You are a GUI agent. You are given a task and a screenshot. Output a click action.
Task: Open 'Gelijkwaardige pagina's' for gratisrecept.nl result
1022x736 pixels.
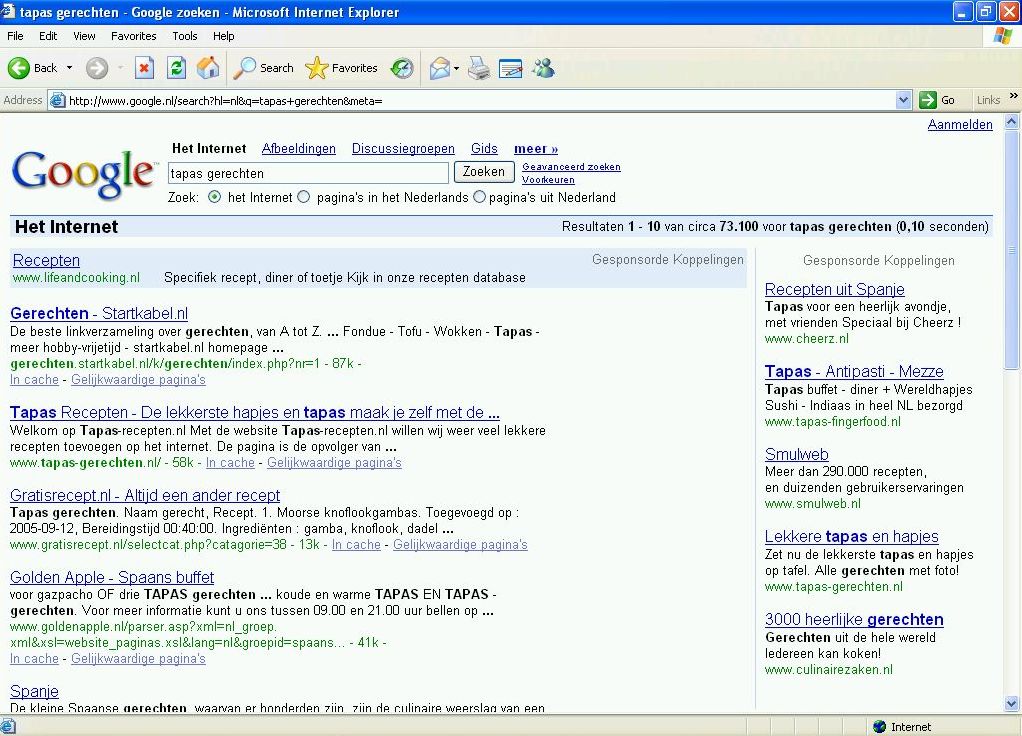click(460, 544)
